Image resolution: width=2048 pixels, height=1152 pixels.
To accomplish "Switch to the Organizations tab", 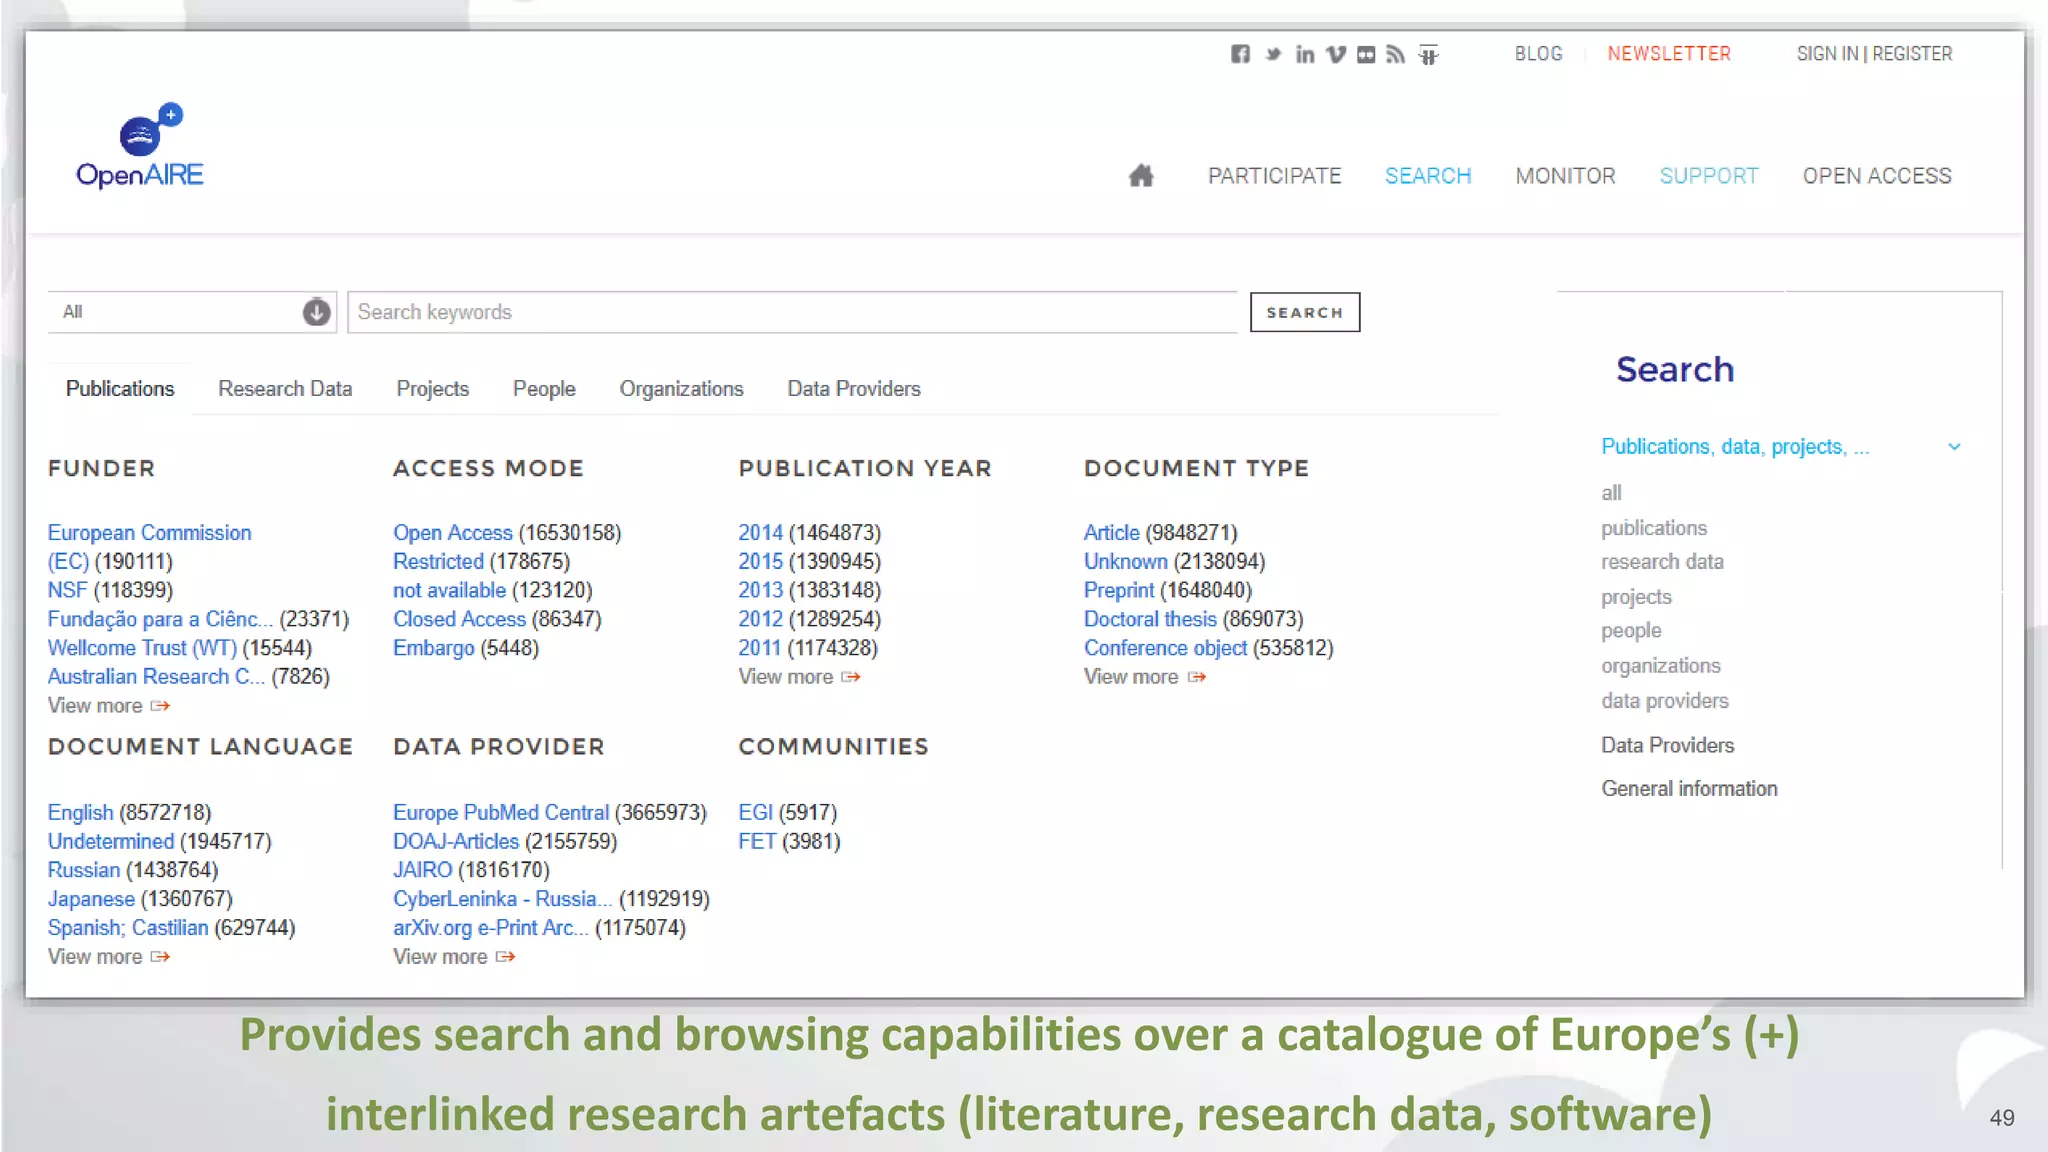I will (681, 389).
